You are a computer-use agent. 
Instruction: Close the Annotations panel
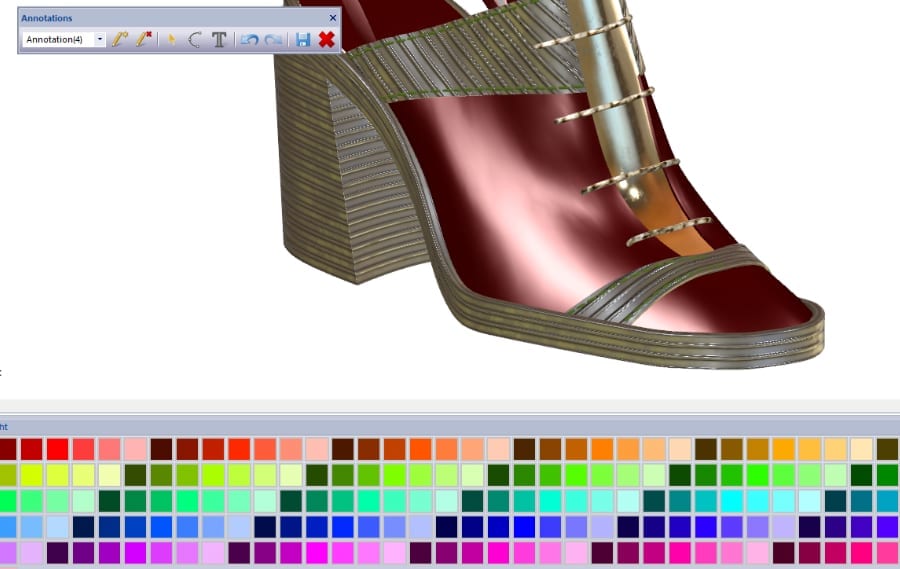(333, 18)
